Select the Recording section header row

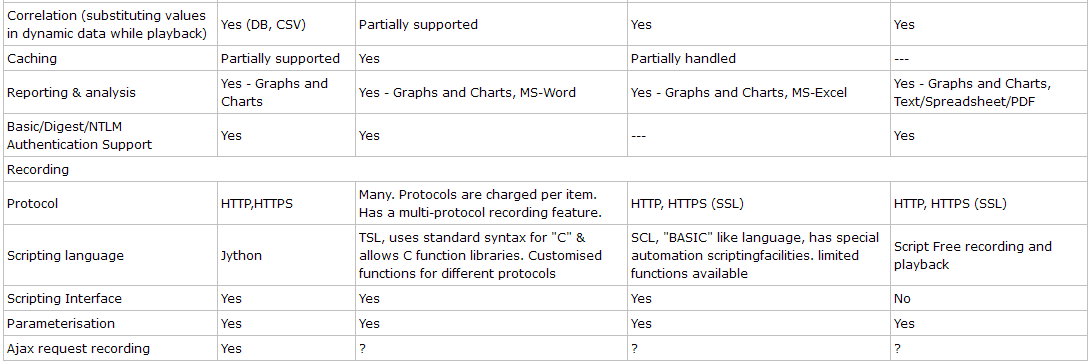[546, 169]
